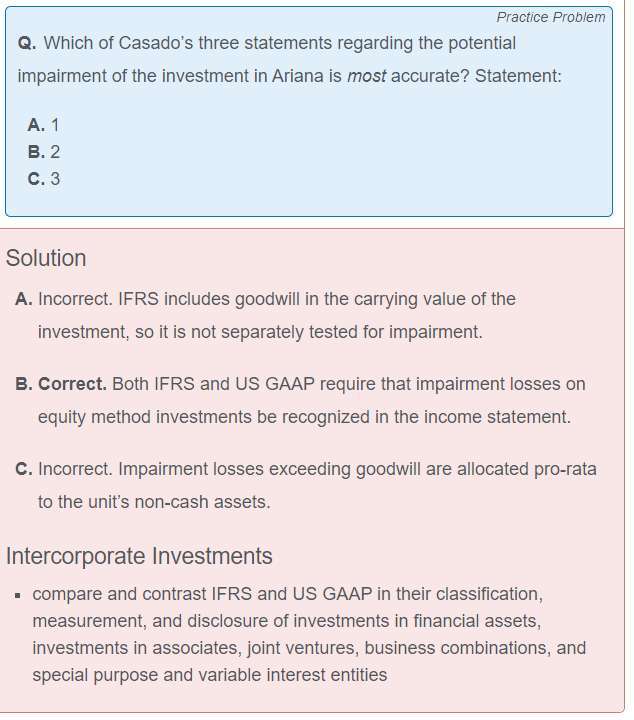Click the Solution heading

46,258
